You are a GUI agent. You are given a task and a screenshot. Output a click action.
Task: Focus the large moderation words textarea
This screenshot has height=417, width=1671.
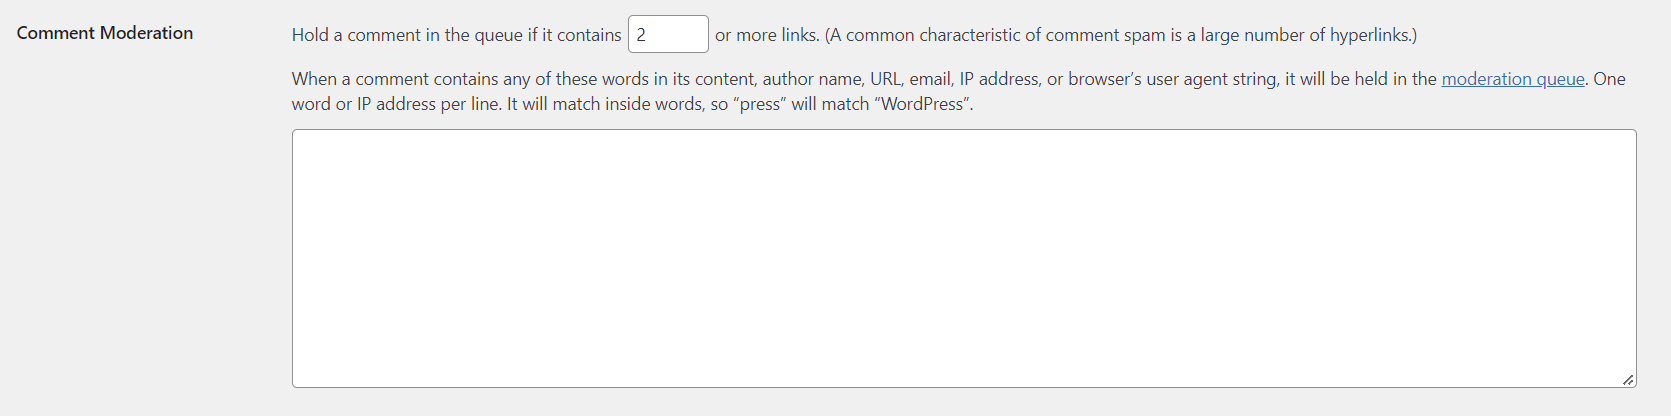[963, 258]
